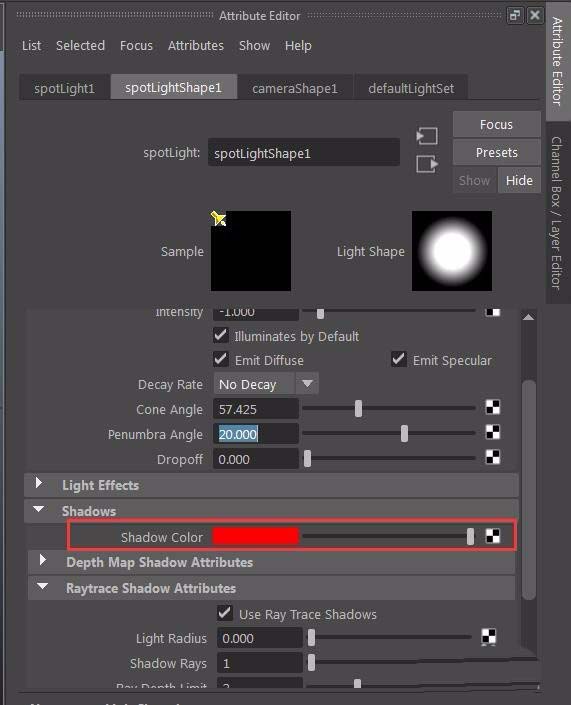Disable Use Ray Trace Shadows
Screen dimensions: 571x705
tap(224, 614)
